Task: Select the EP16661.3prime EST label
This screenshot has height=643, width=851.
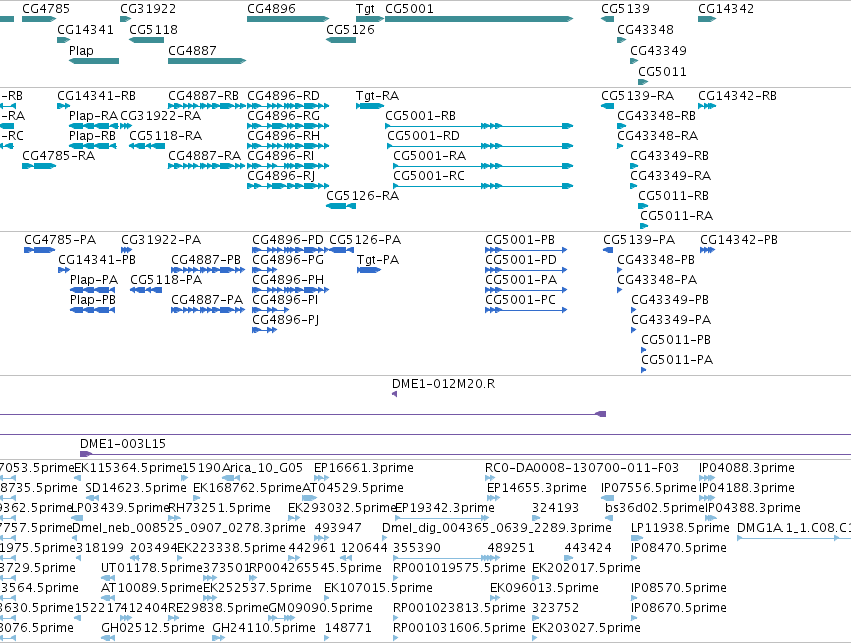Action: (364, 468)
